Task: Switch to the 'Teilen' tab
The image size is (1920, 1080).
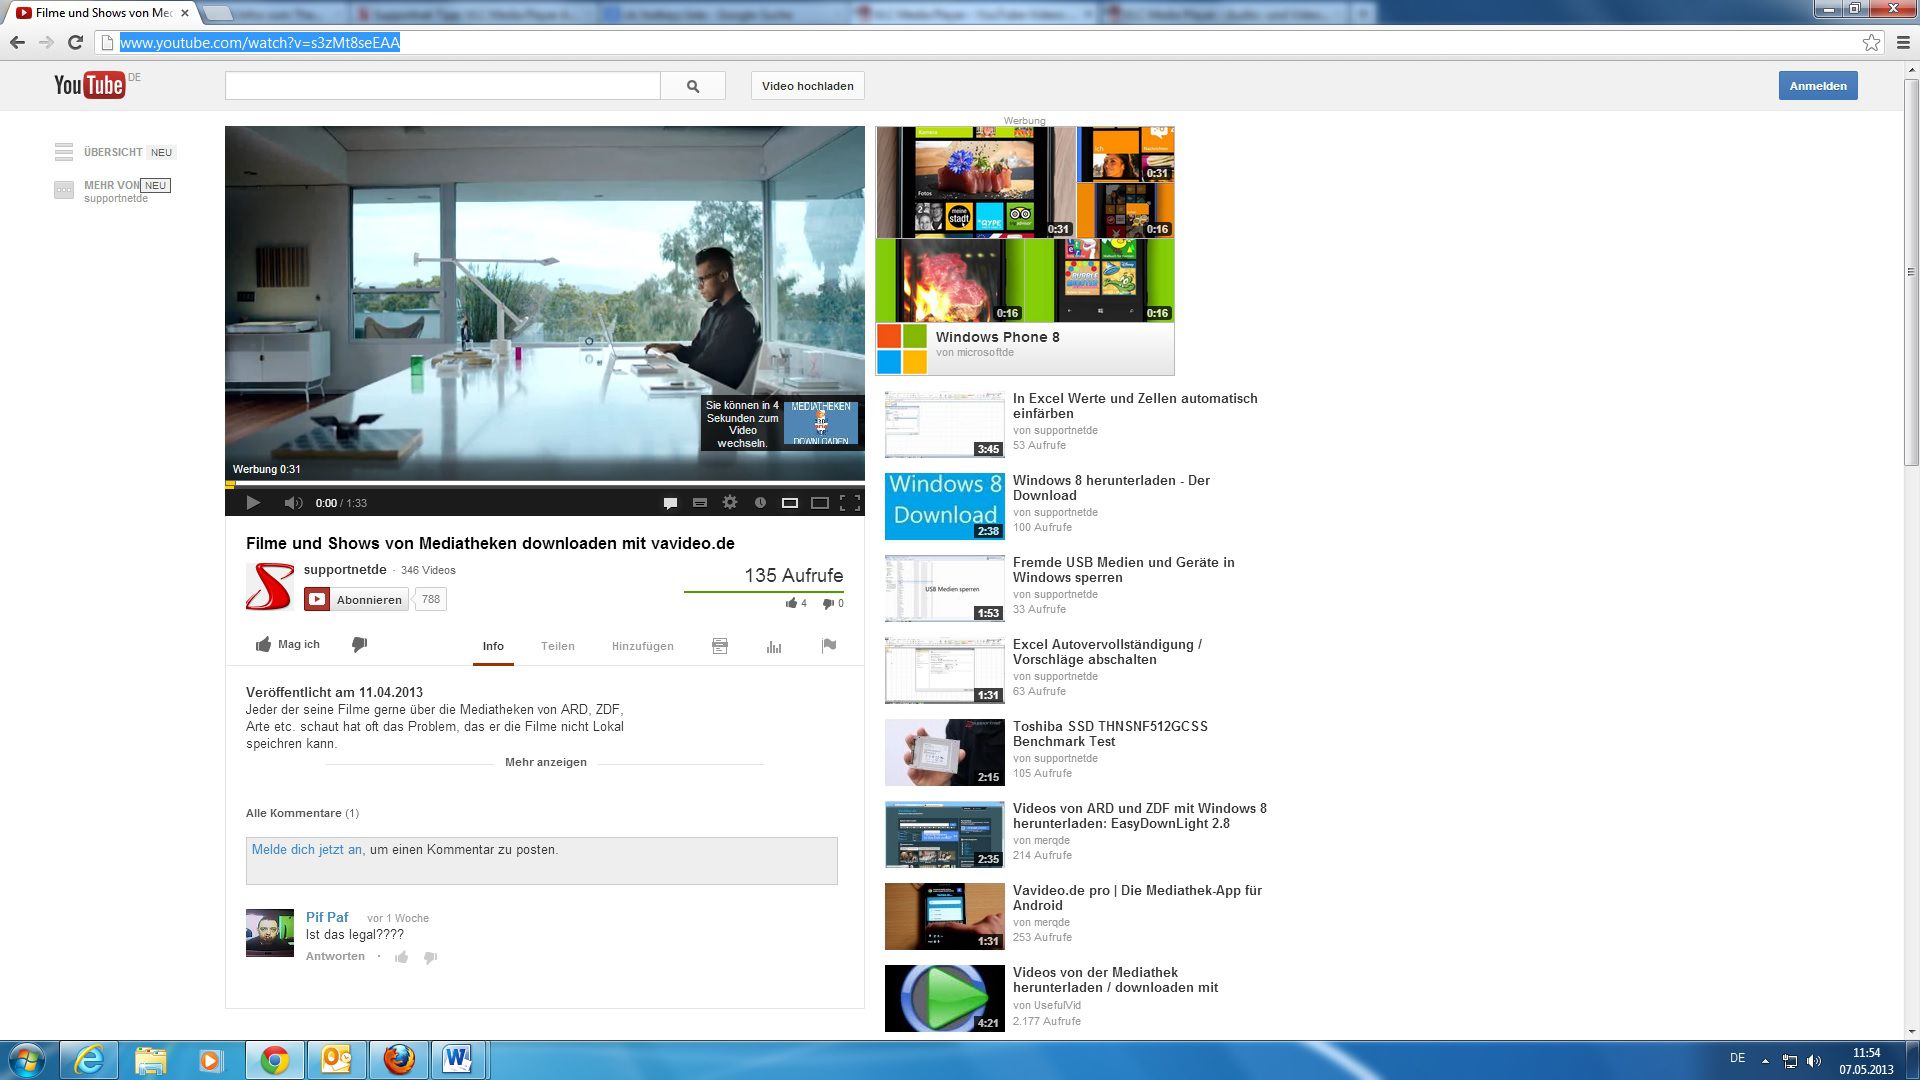Action: (x=558, y=646)
